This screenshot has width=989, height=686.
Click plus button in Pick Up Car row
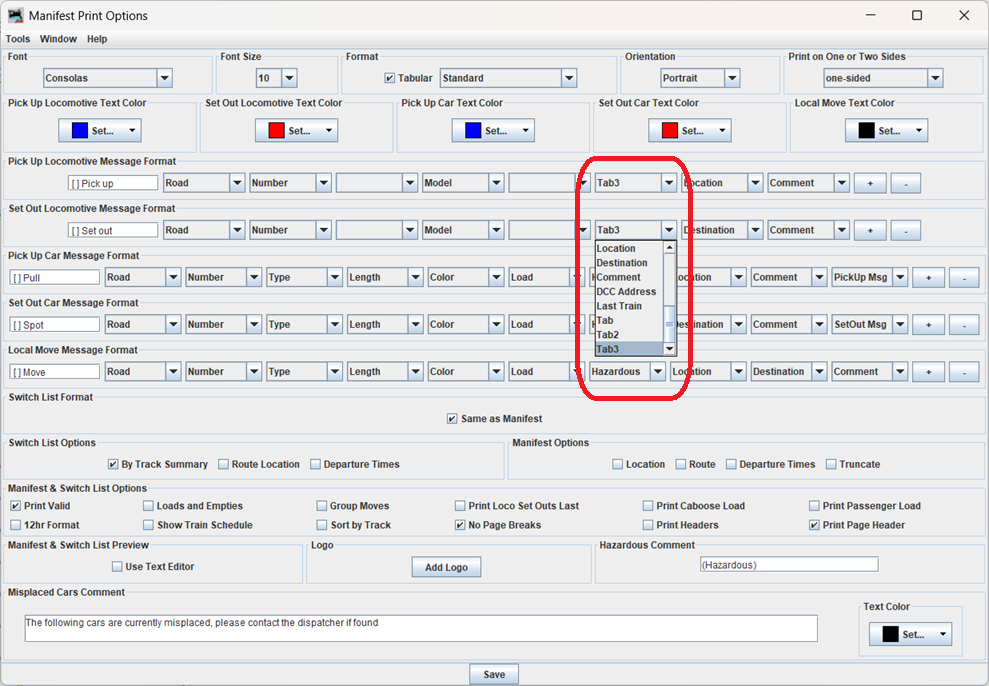point(928,277)
